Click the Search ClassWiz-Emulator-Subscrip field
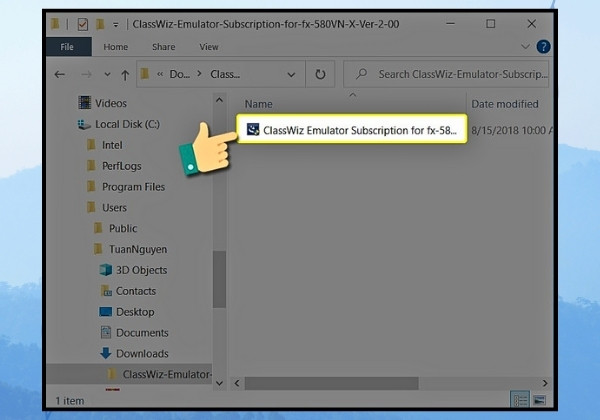The width and height of the screenshot is (600, 420). [x=446, y=74]
